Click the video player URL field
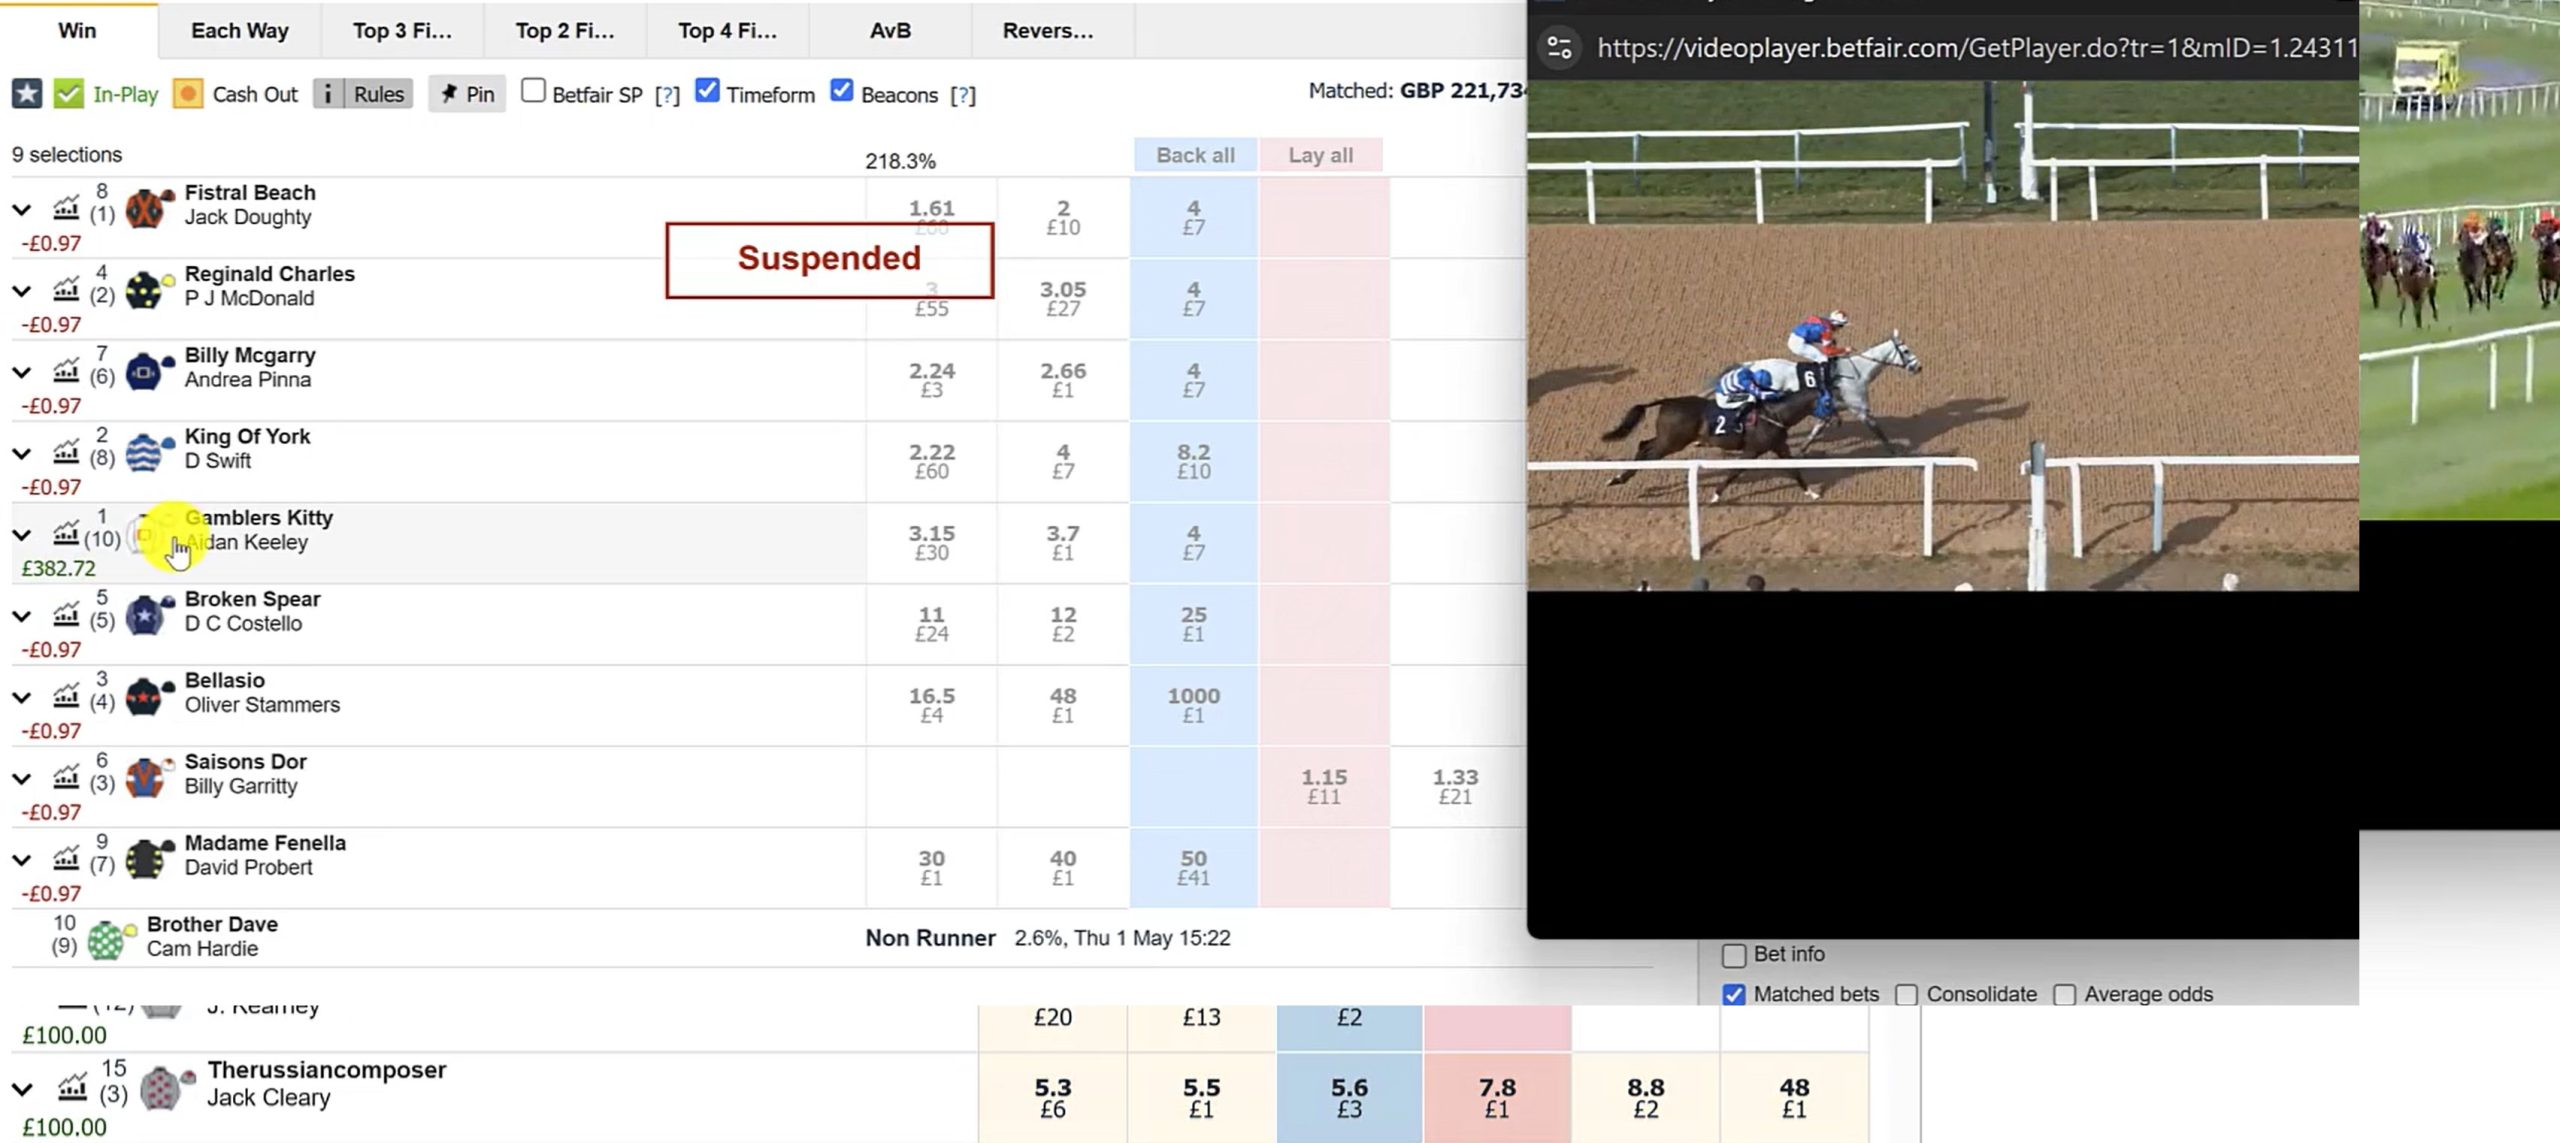 (x=1975, y=48)
